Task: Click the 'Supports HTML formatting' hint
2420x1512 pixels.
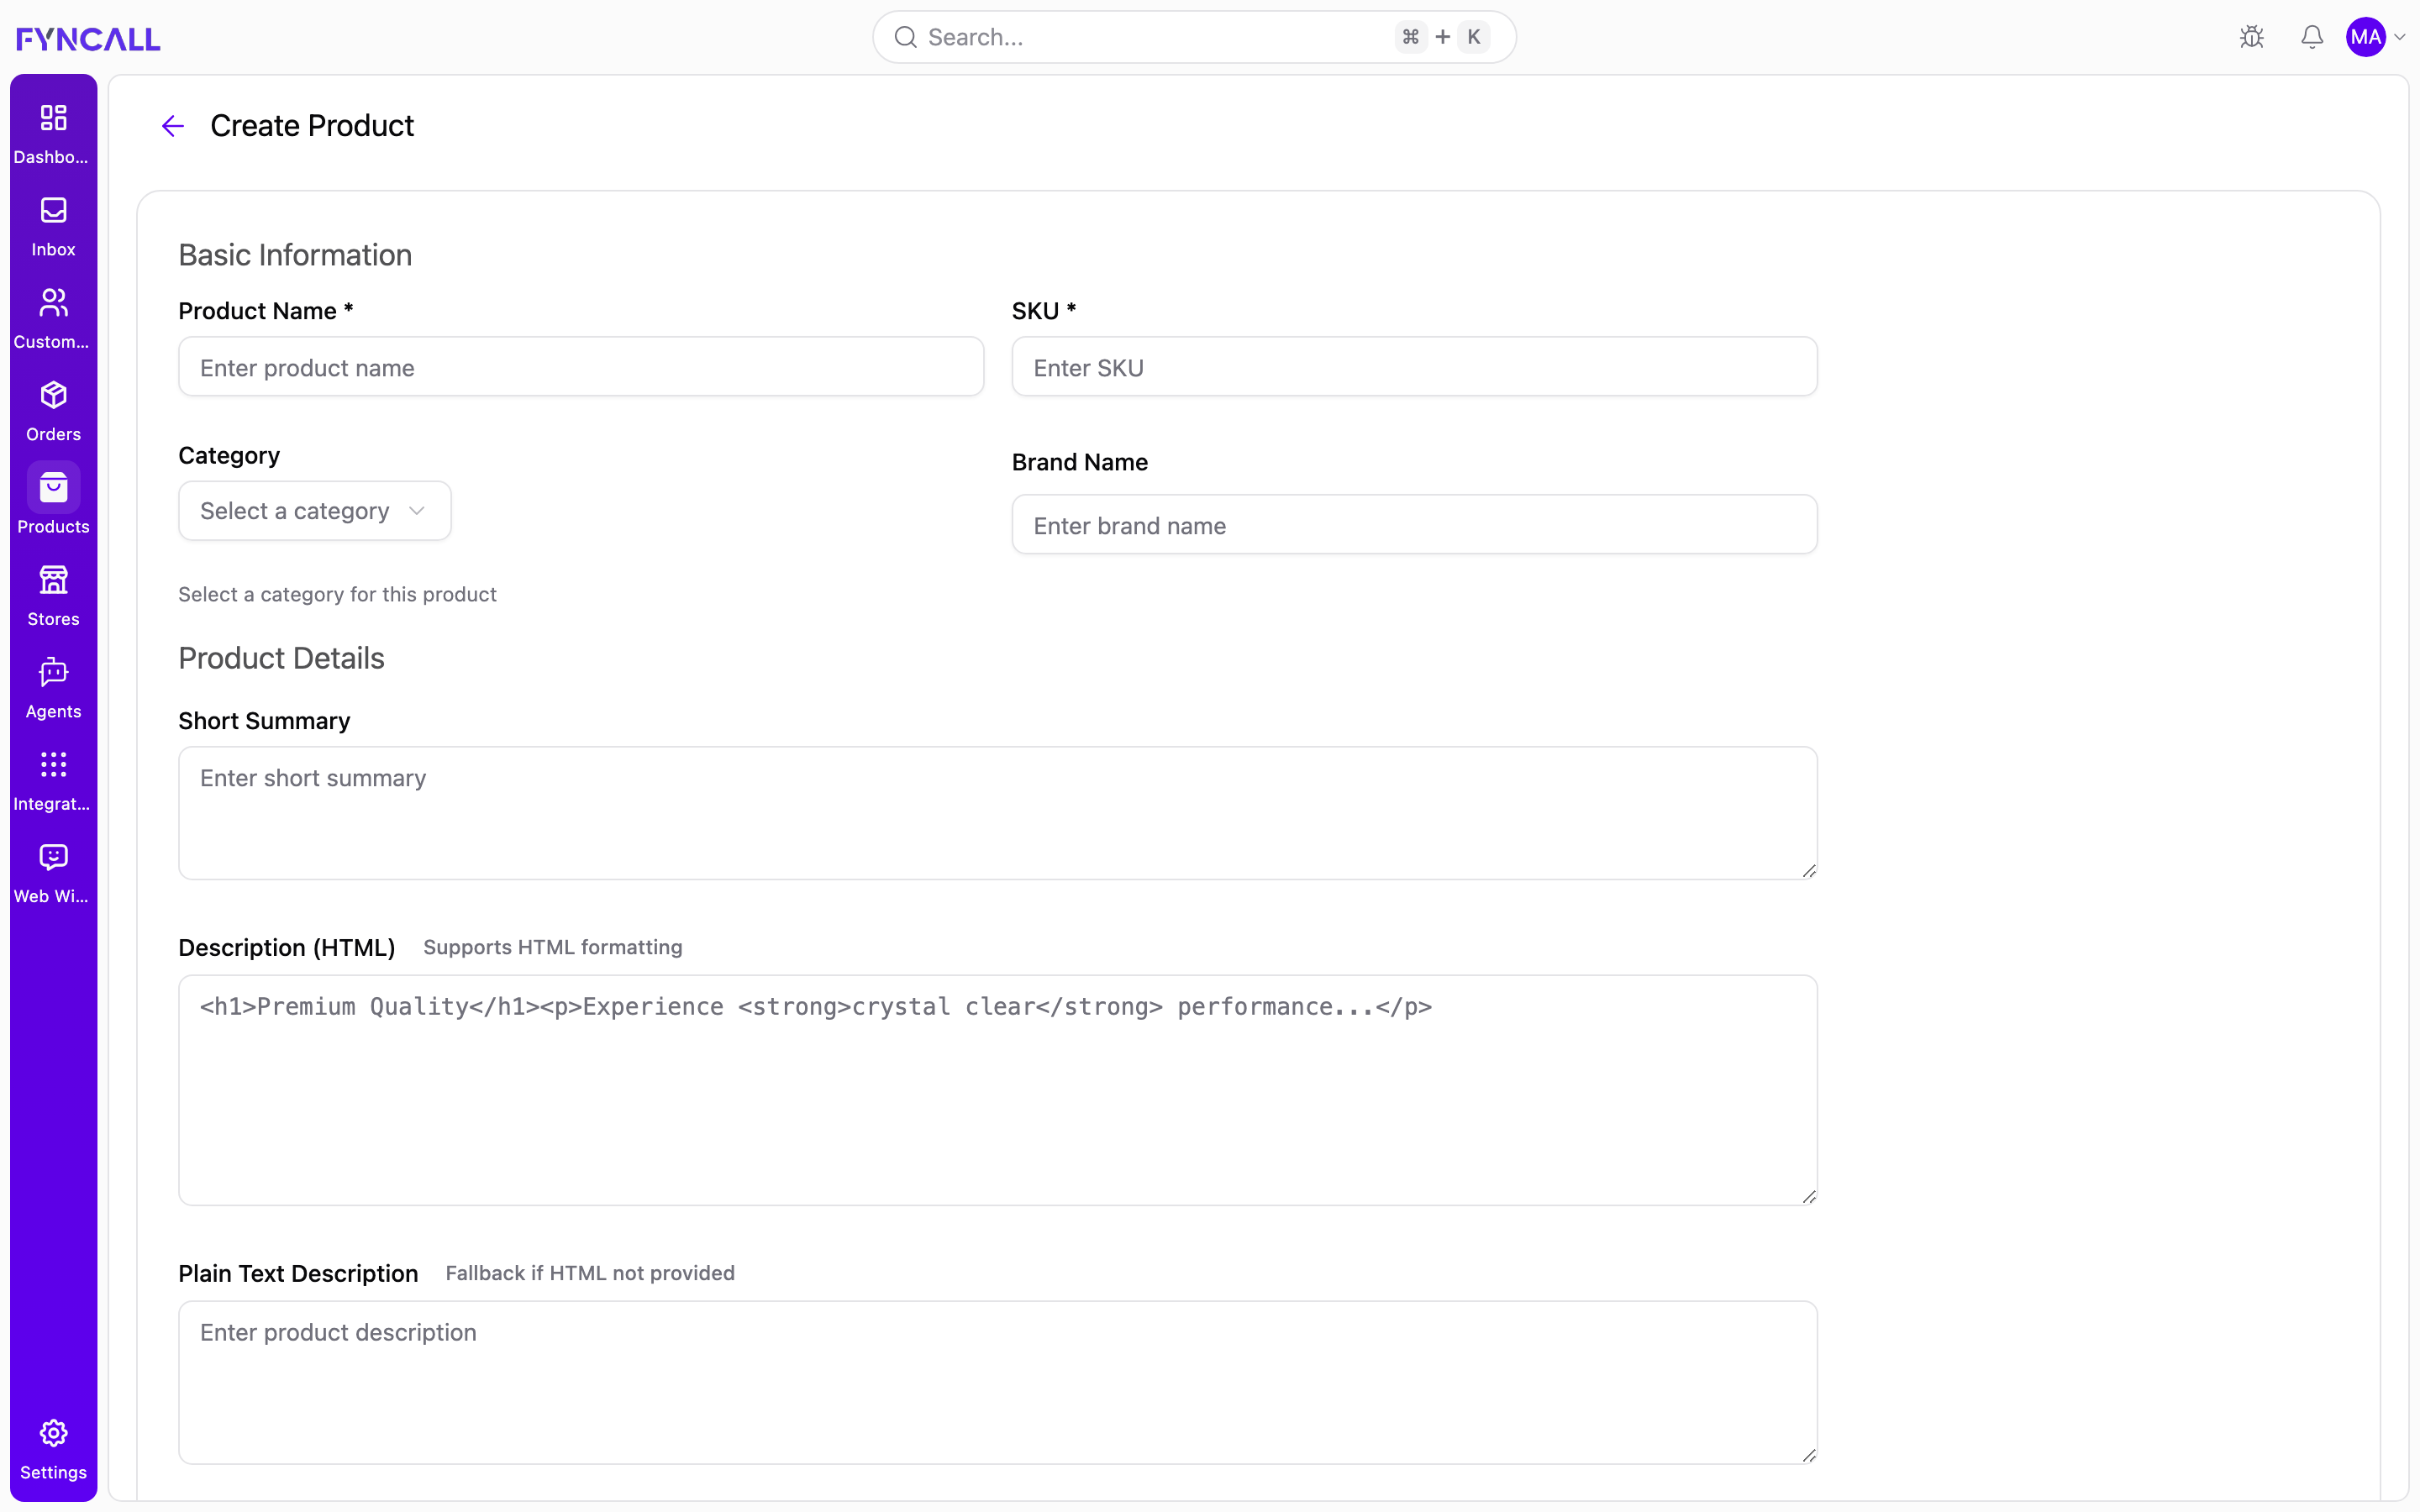Action: tap(552, 947)
